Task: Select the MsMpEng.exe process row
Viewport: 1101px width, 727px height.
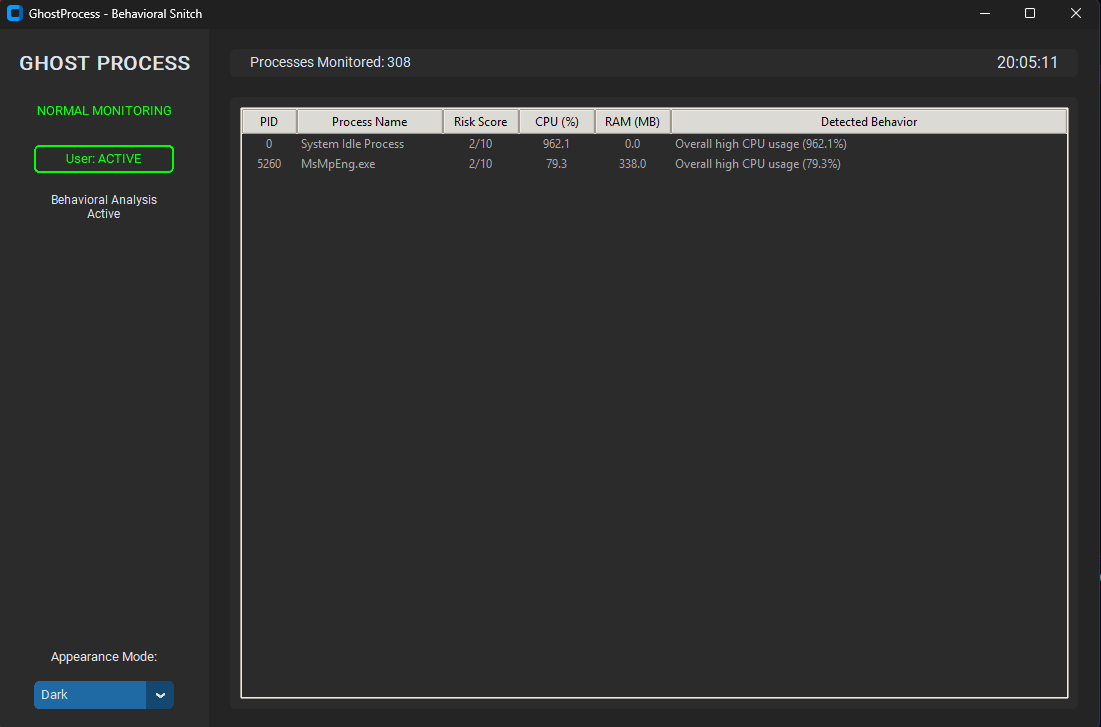Action: click(338, 164)
